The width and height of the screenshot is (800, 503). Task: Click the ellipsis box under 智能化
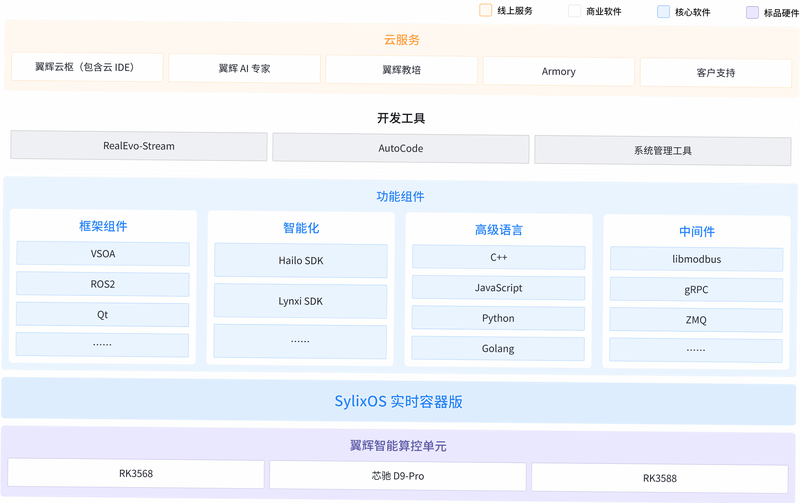(x=300, y=342)
